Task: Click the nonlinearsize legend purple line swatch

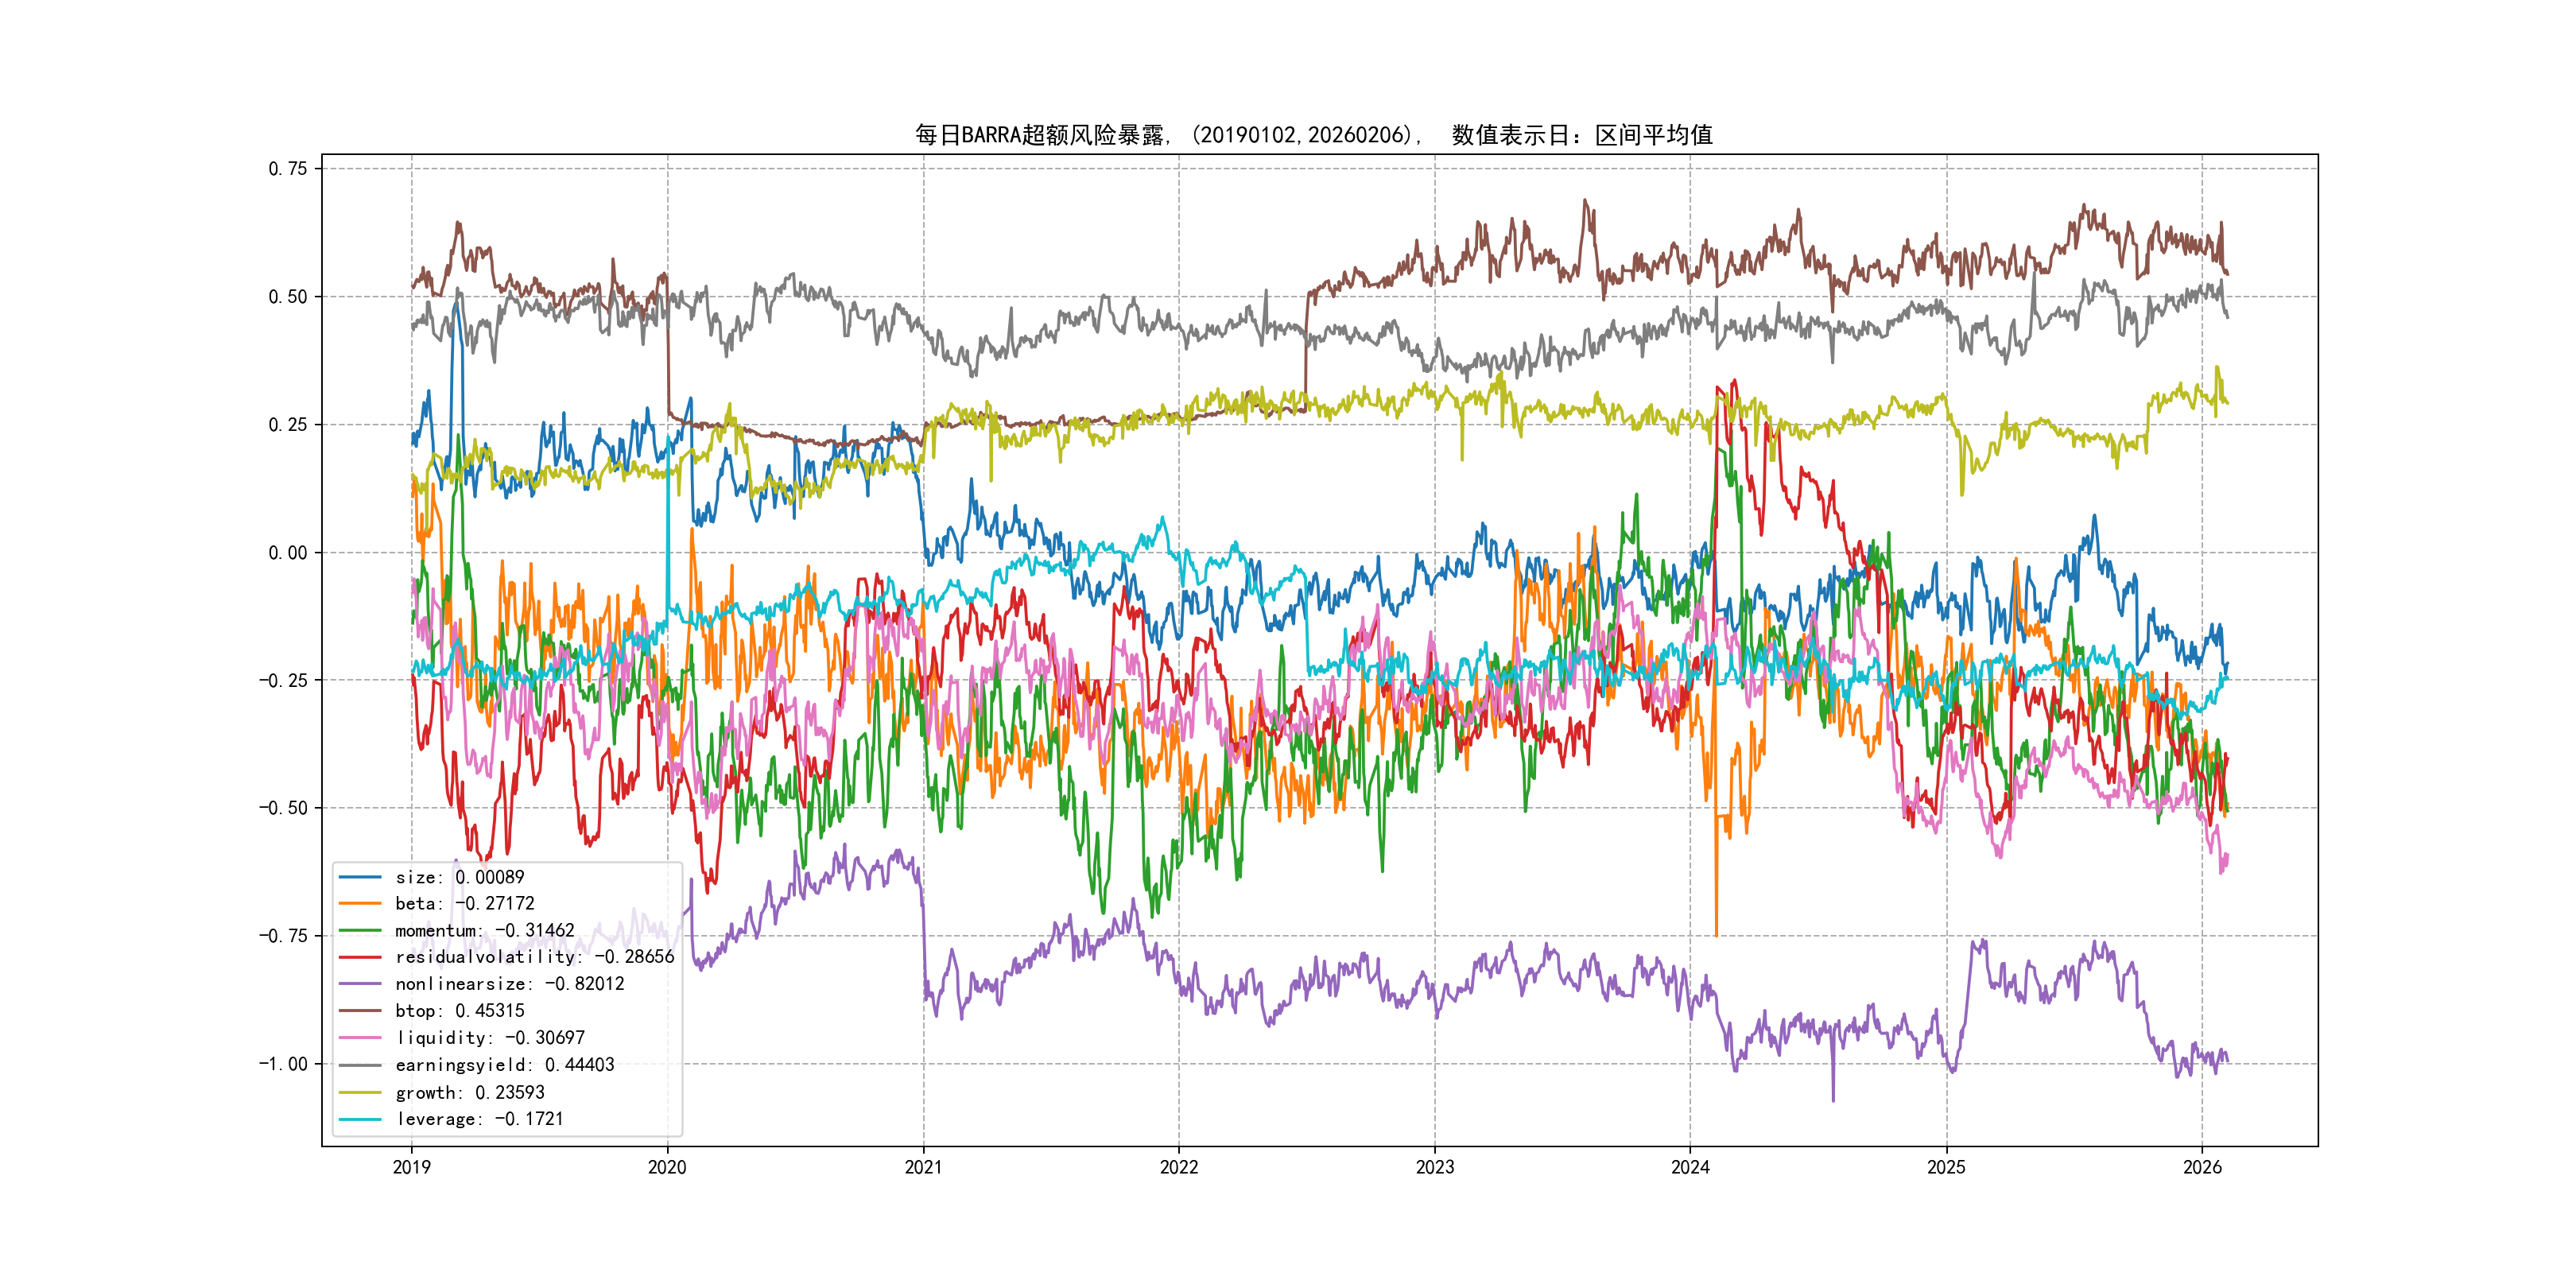Action: [360, 984]
